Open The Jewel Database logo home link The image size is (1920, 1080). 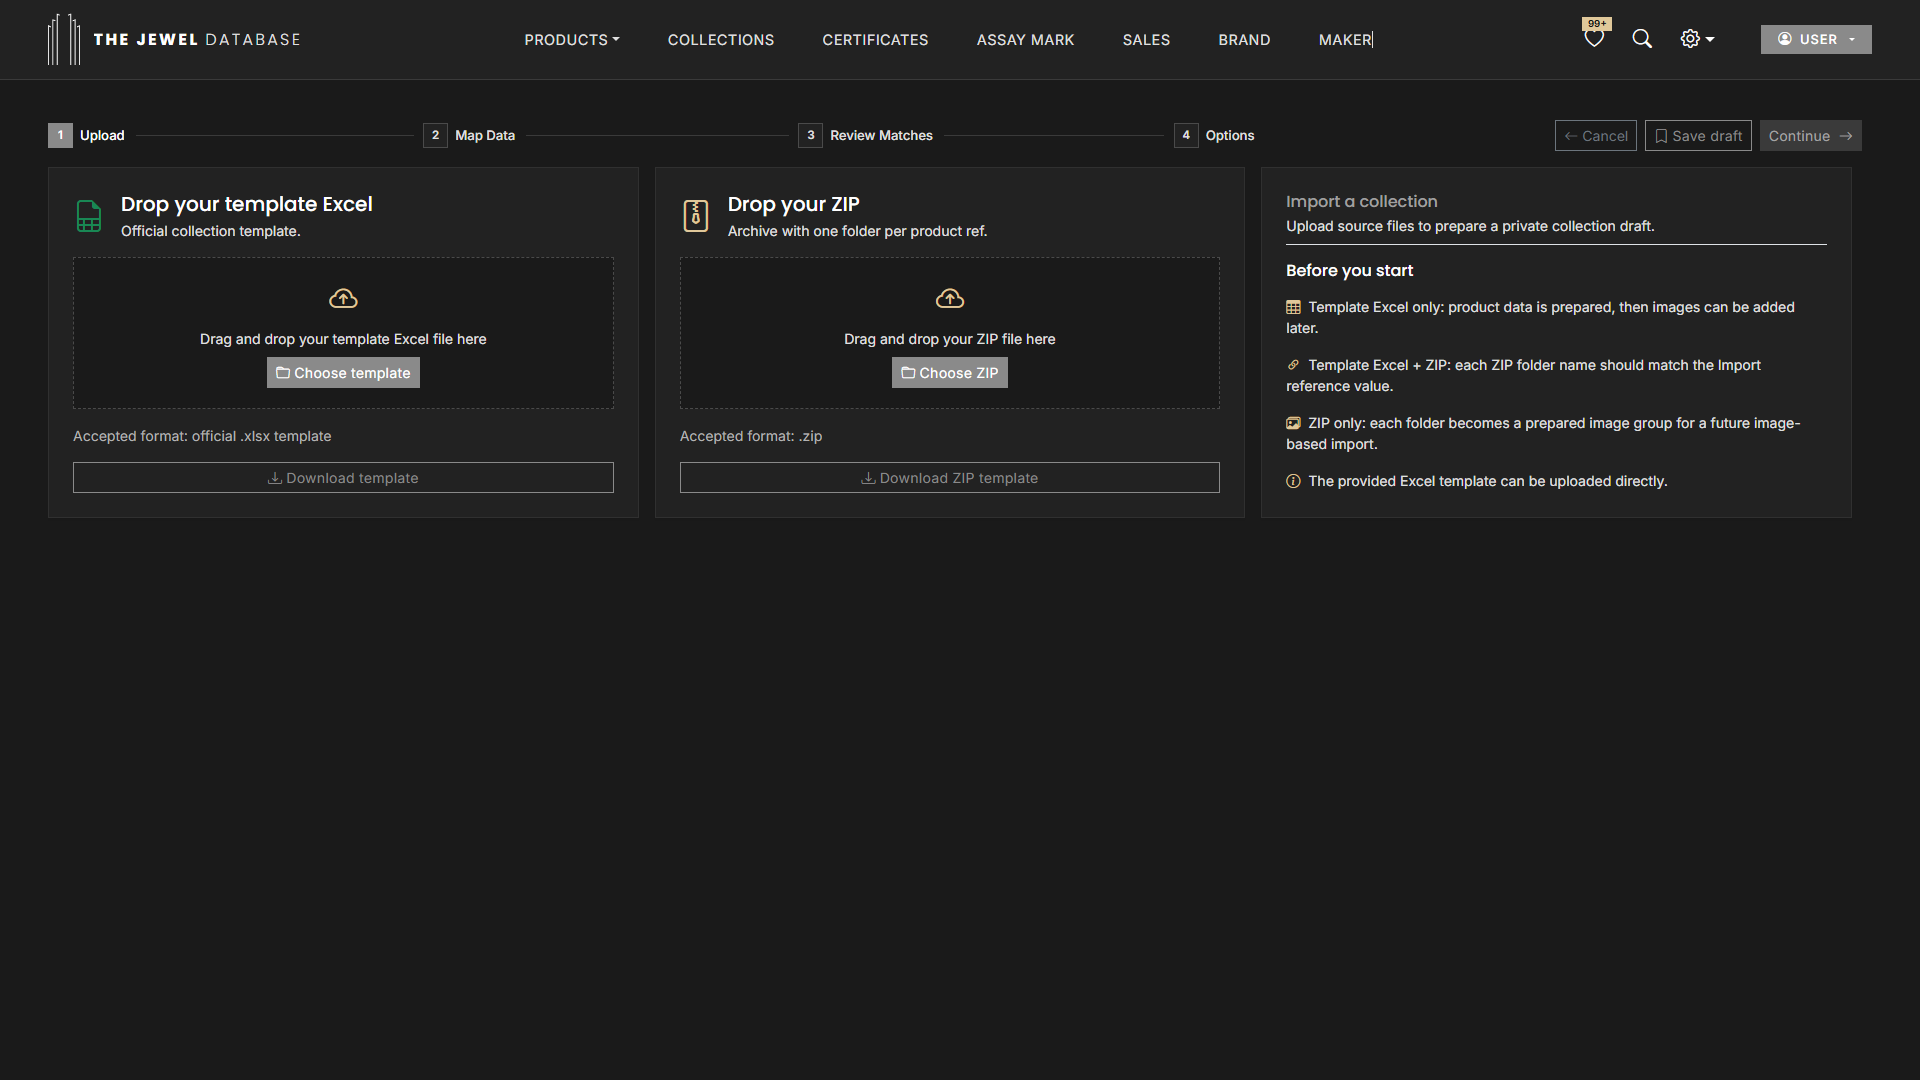point(174,39)
